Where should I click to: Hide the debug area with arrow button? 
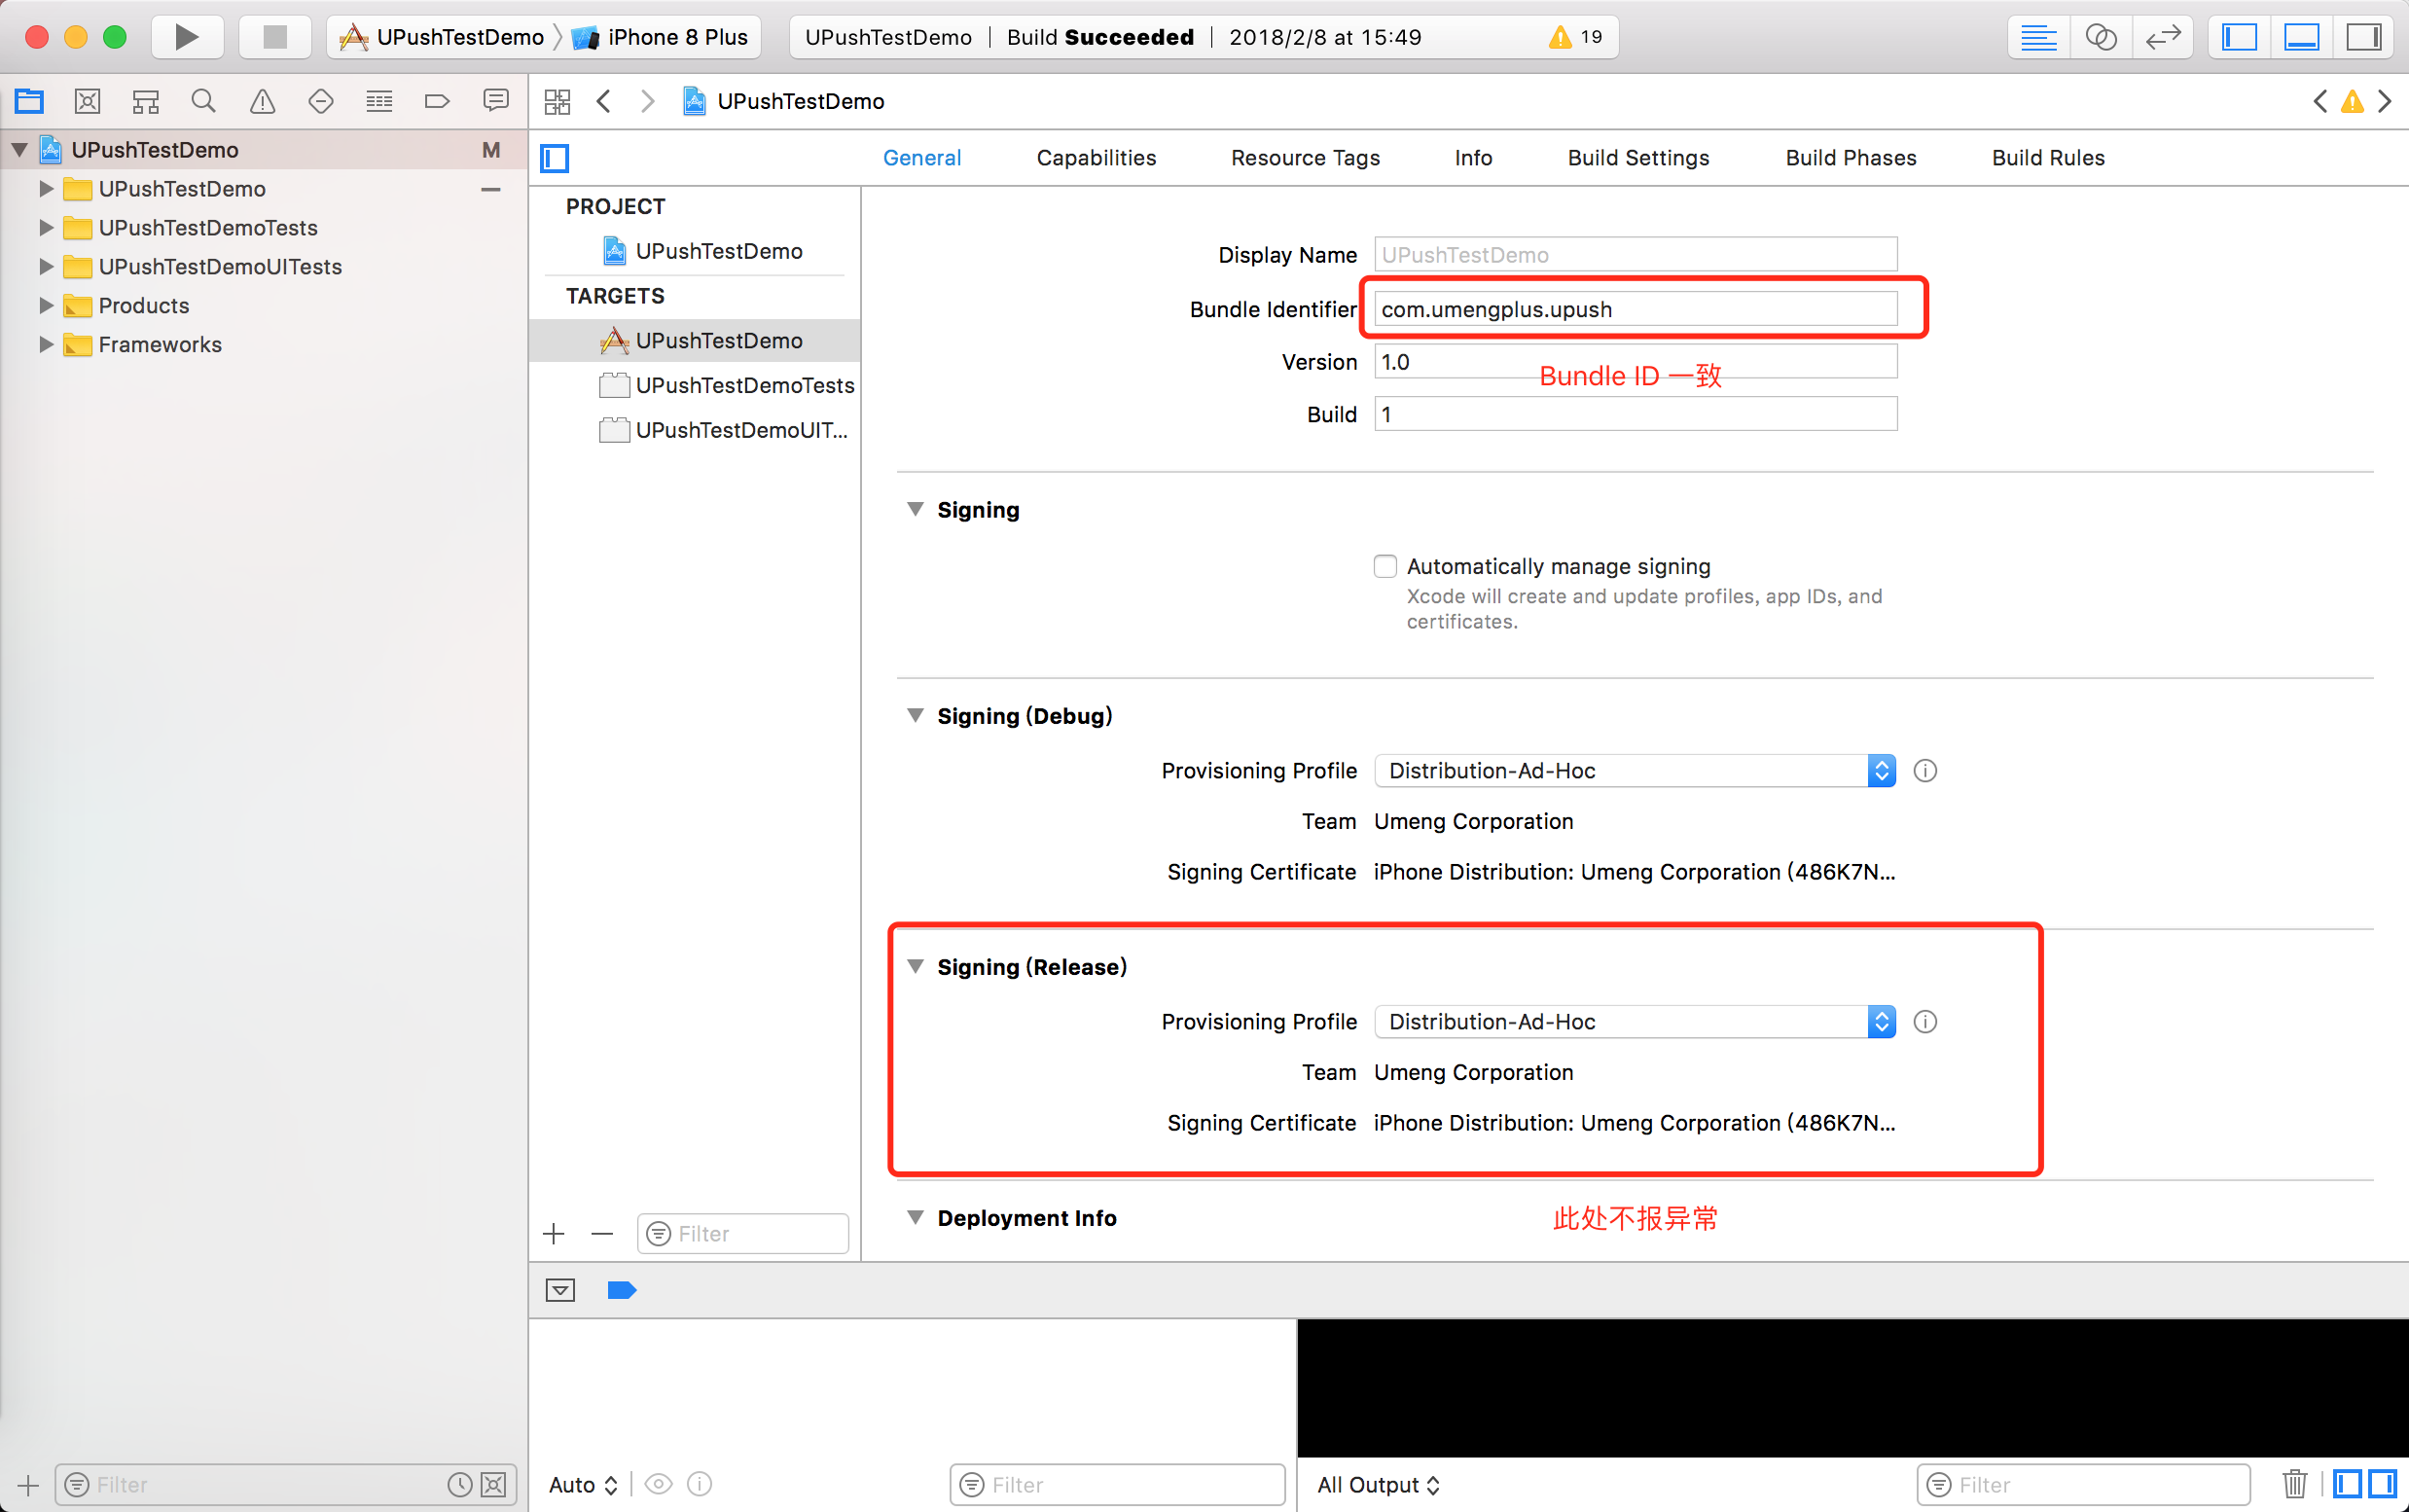(561, 1290)
